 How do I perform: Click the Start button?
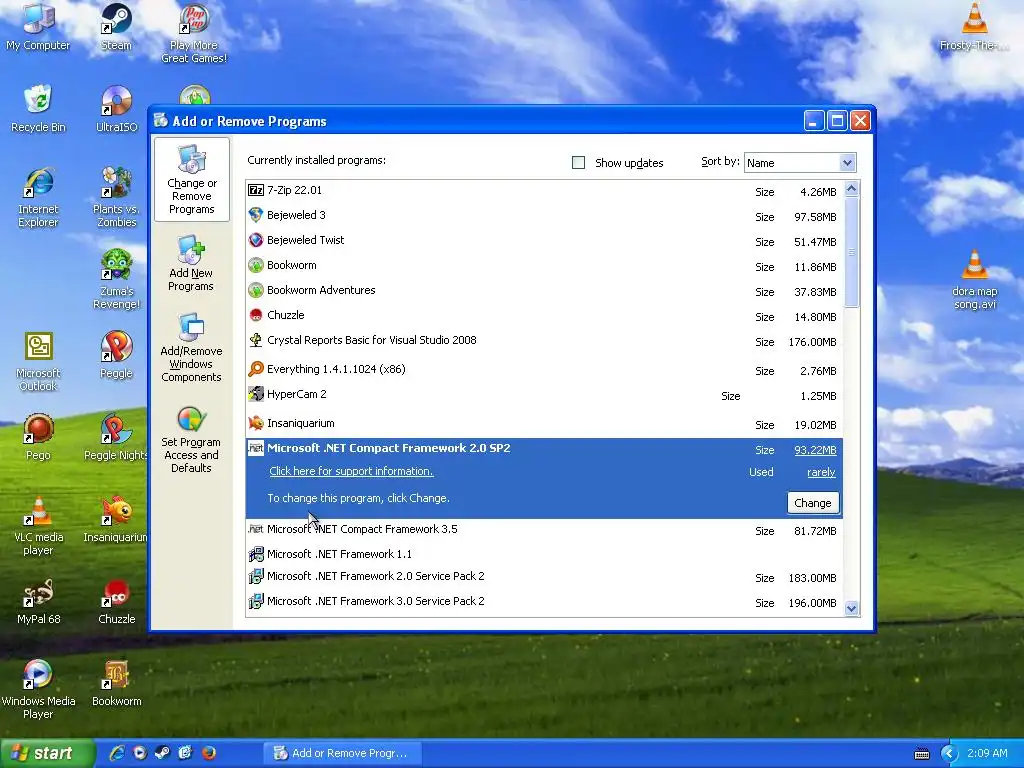click(x=46, y=754)
